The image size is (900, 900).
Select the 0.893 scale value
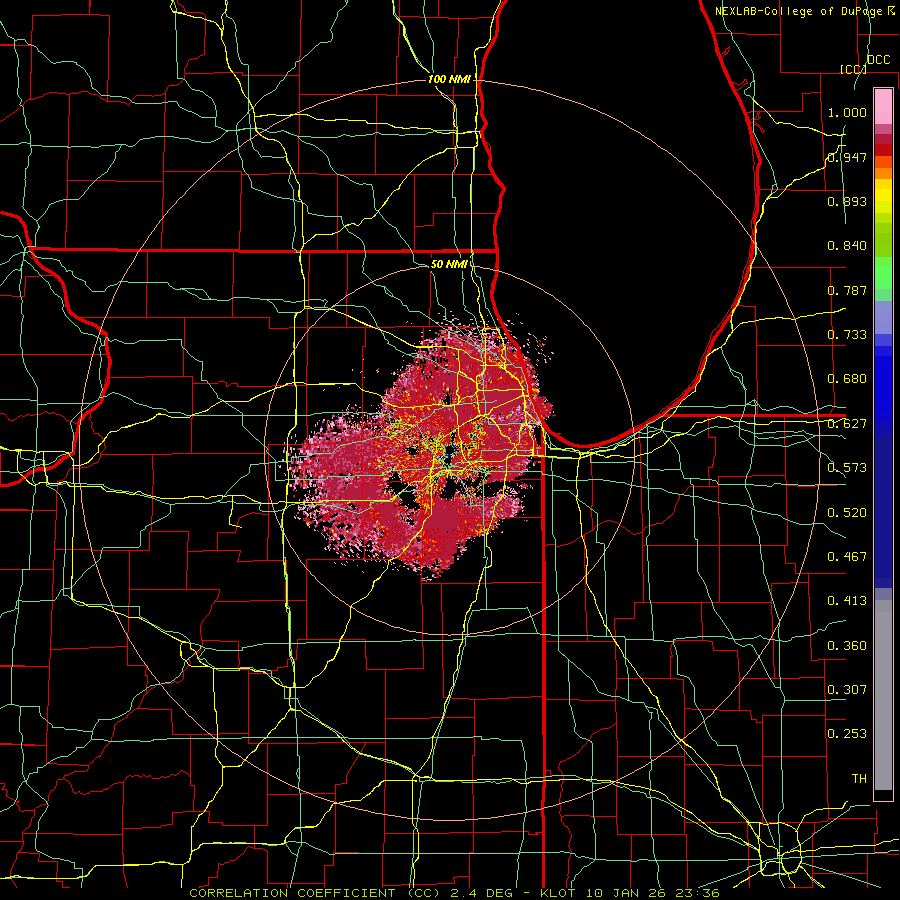[847, 201]
